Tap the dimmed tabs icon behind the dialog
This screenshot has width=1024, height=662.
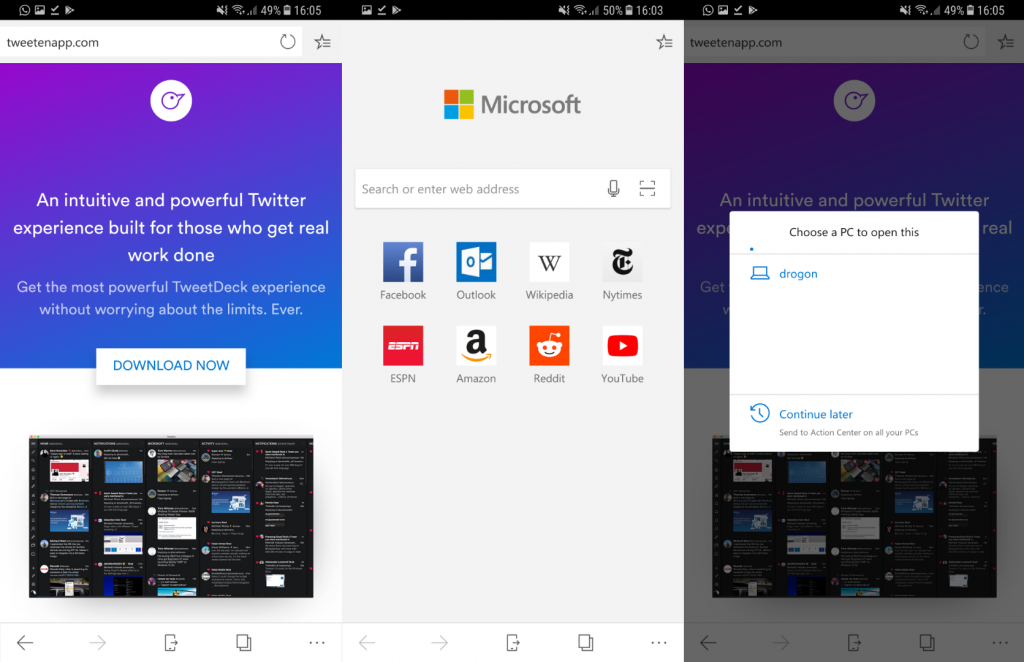(927, 643)
